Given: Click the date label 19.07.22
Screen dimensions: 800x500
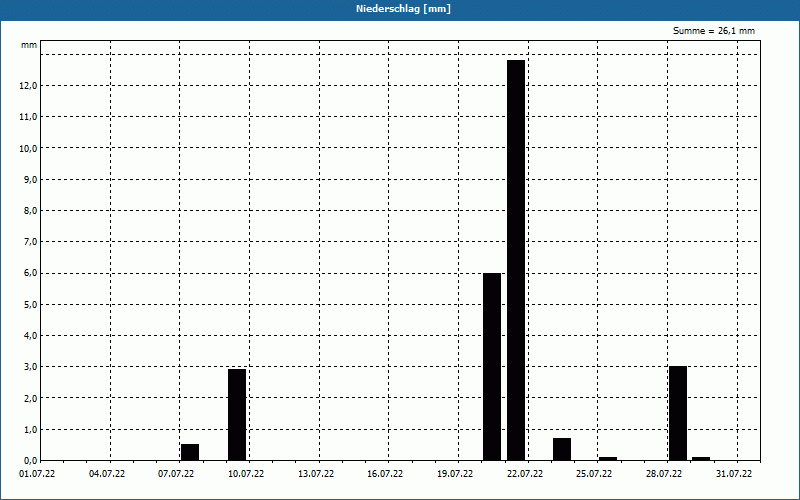Looking at the screenshot, I should point(455,474).
